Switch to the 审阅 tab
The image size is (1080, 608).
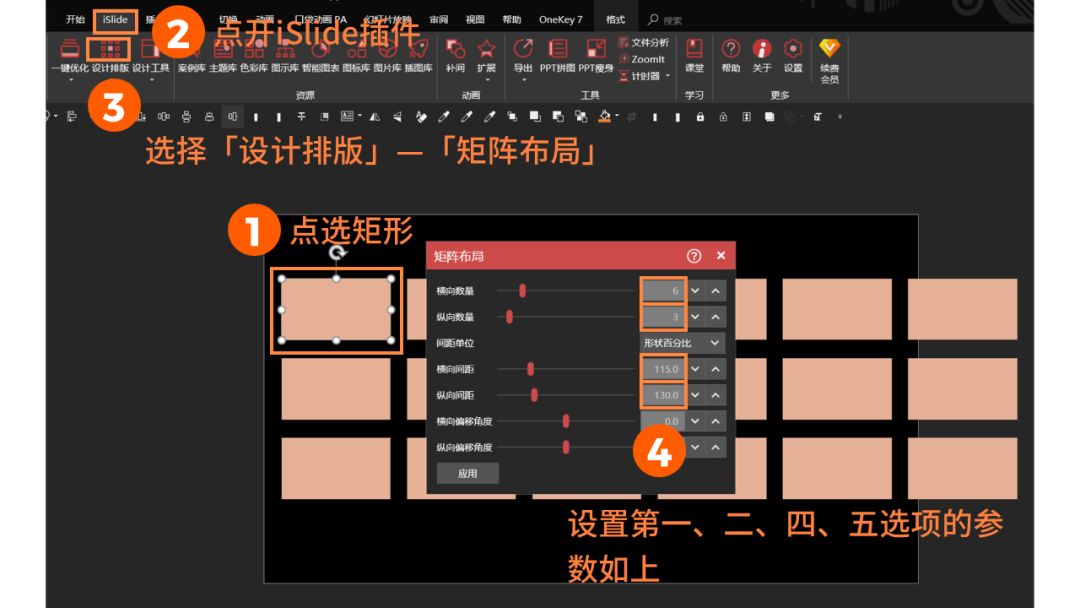click(x=439, y=19)
